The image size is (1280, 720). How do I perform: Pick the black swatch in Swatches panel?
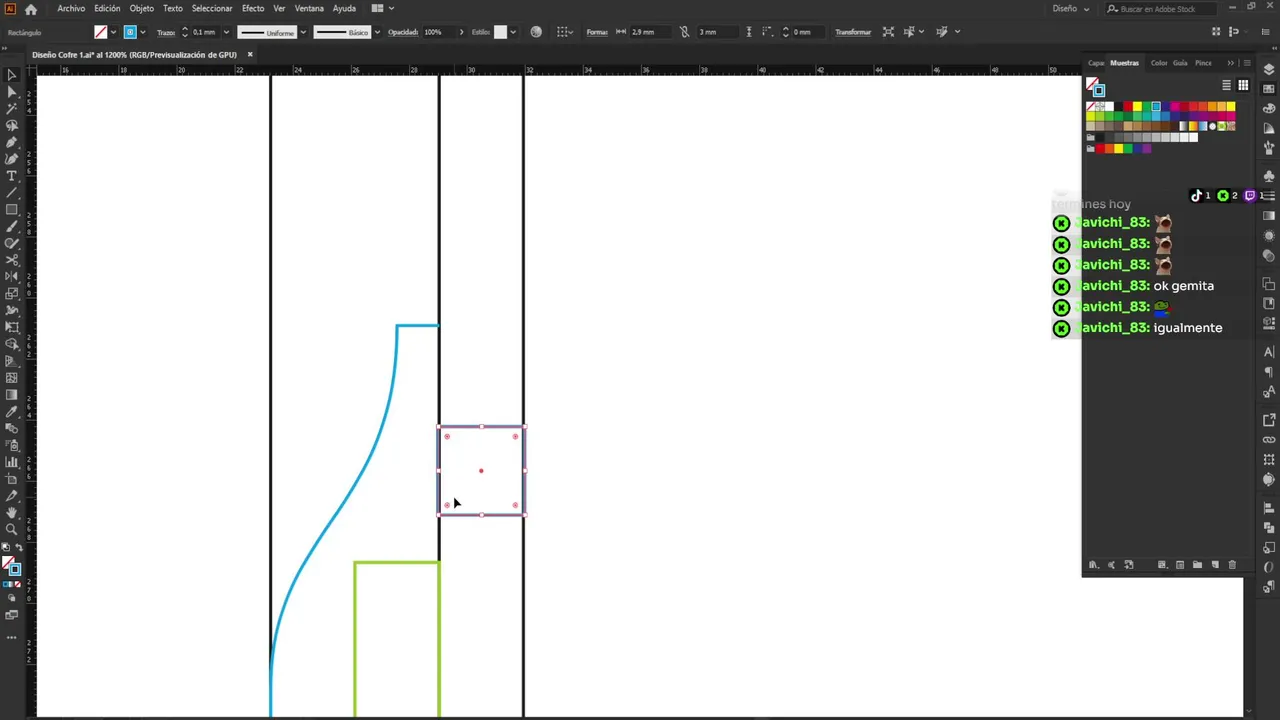(x=1119, y=106)
